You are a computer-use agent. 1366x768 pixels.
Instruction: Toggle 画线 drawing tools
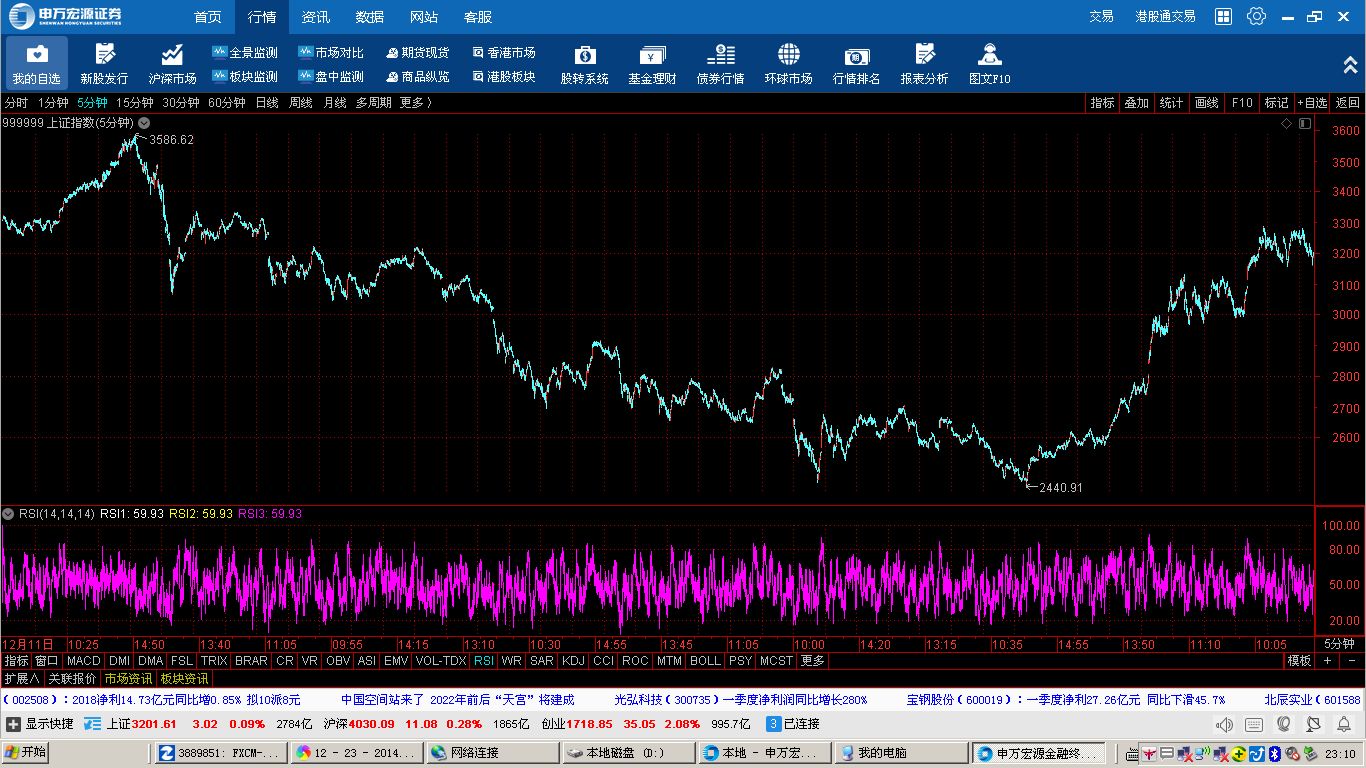click(1207, 102)
